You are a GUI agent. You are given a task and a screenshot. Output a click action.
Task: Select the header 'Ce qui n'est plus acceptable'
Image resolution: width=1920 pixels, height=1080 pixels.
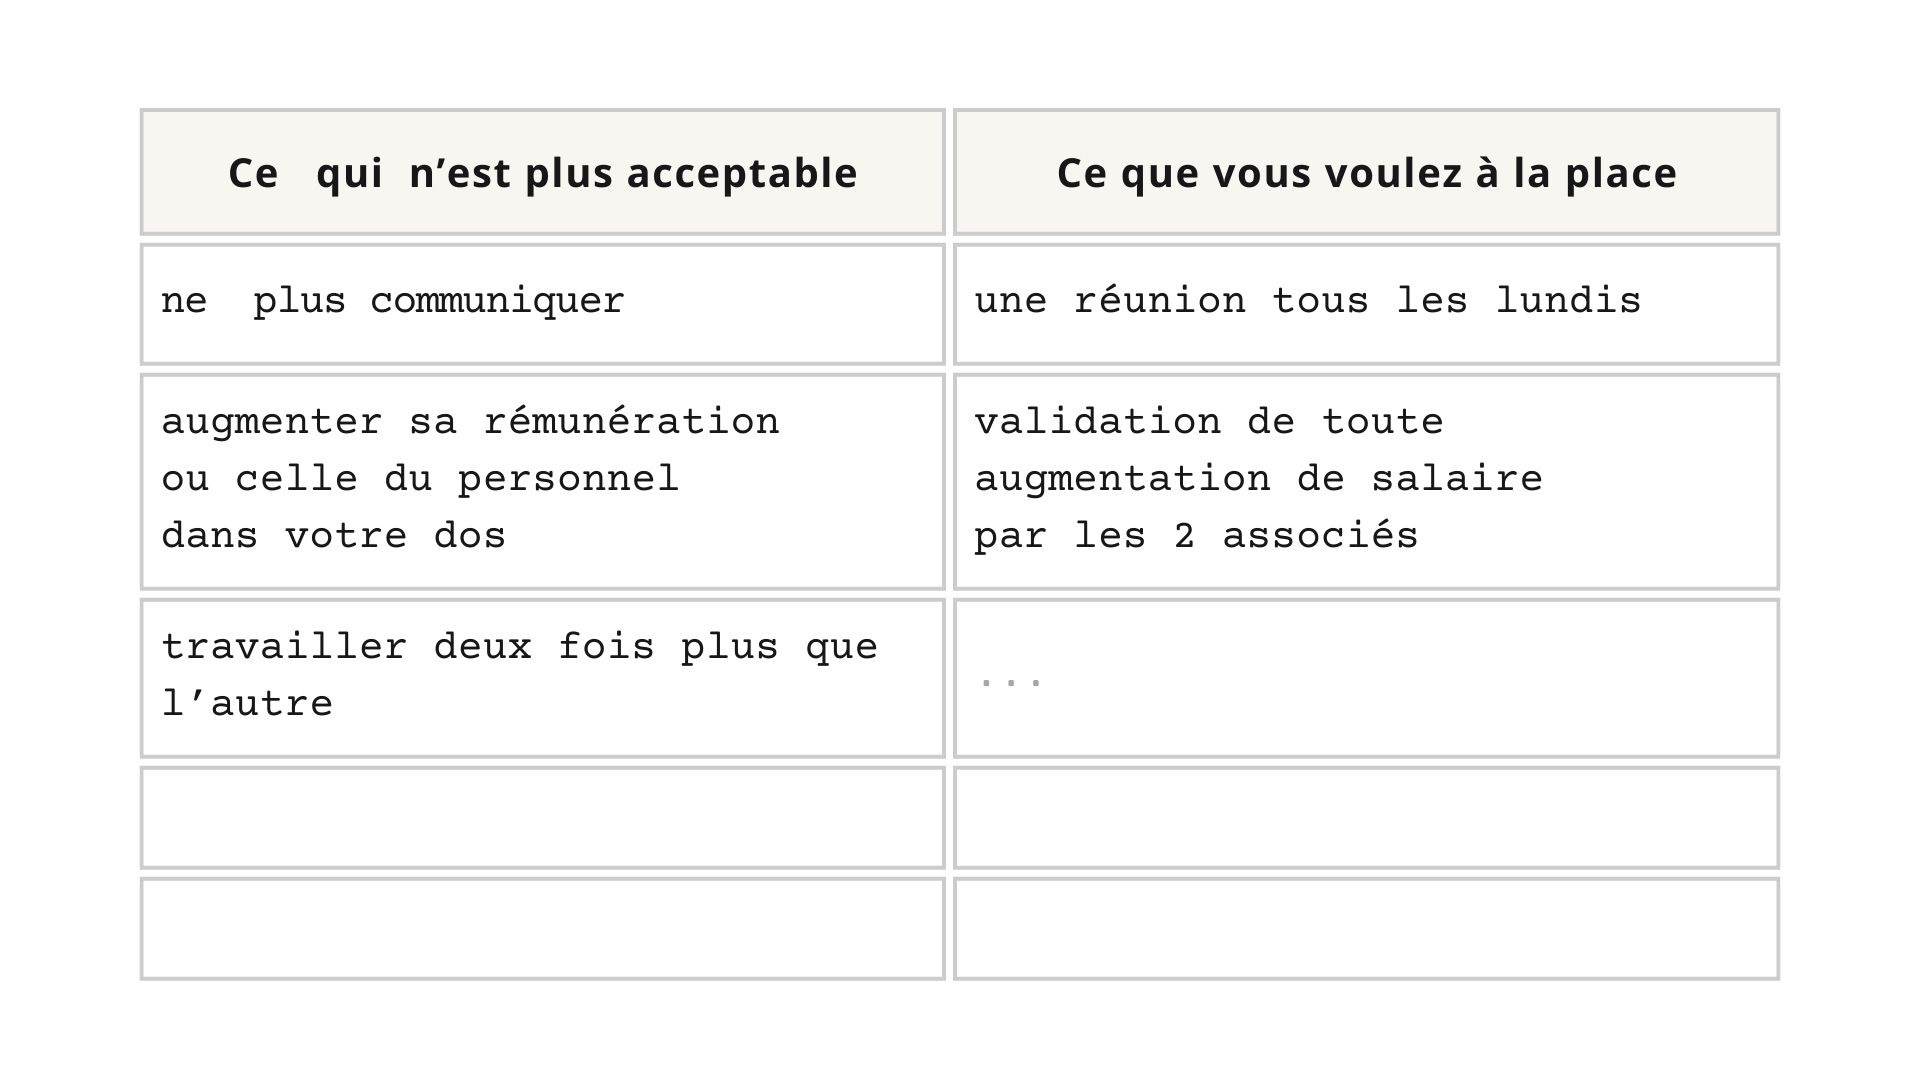(x=543, y=172)
